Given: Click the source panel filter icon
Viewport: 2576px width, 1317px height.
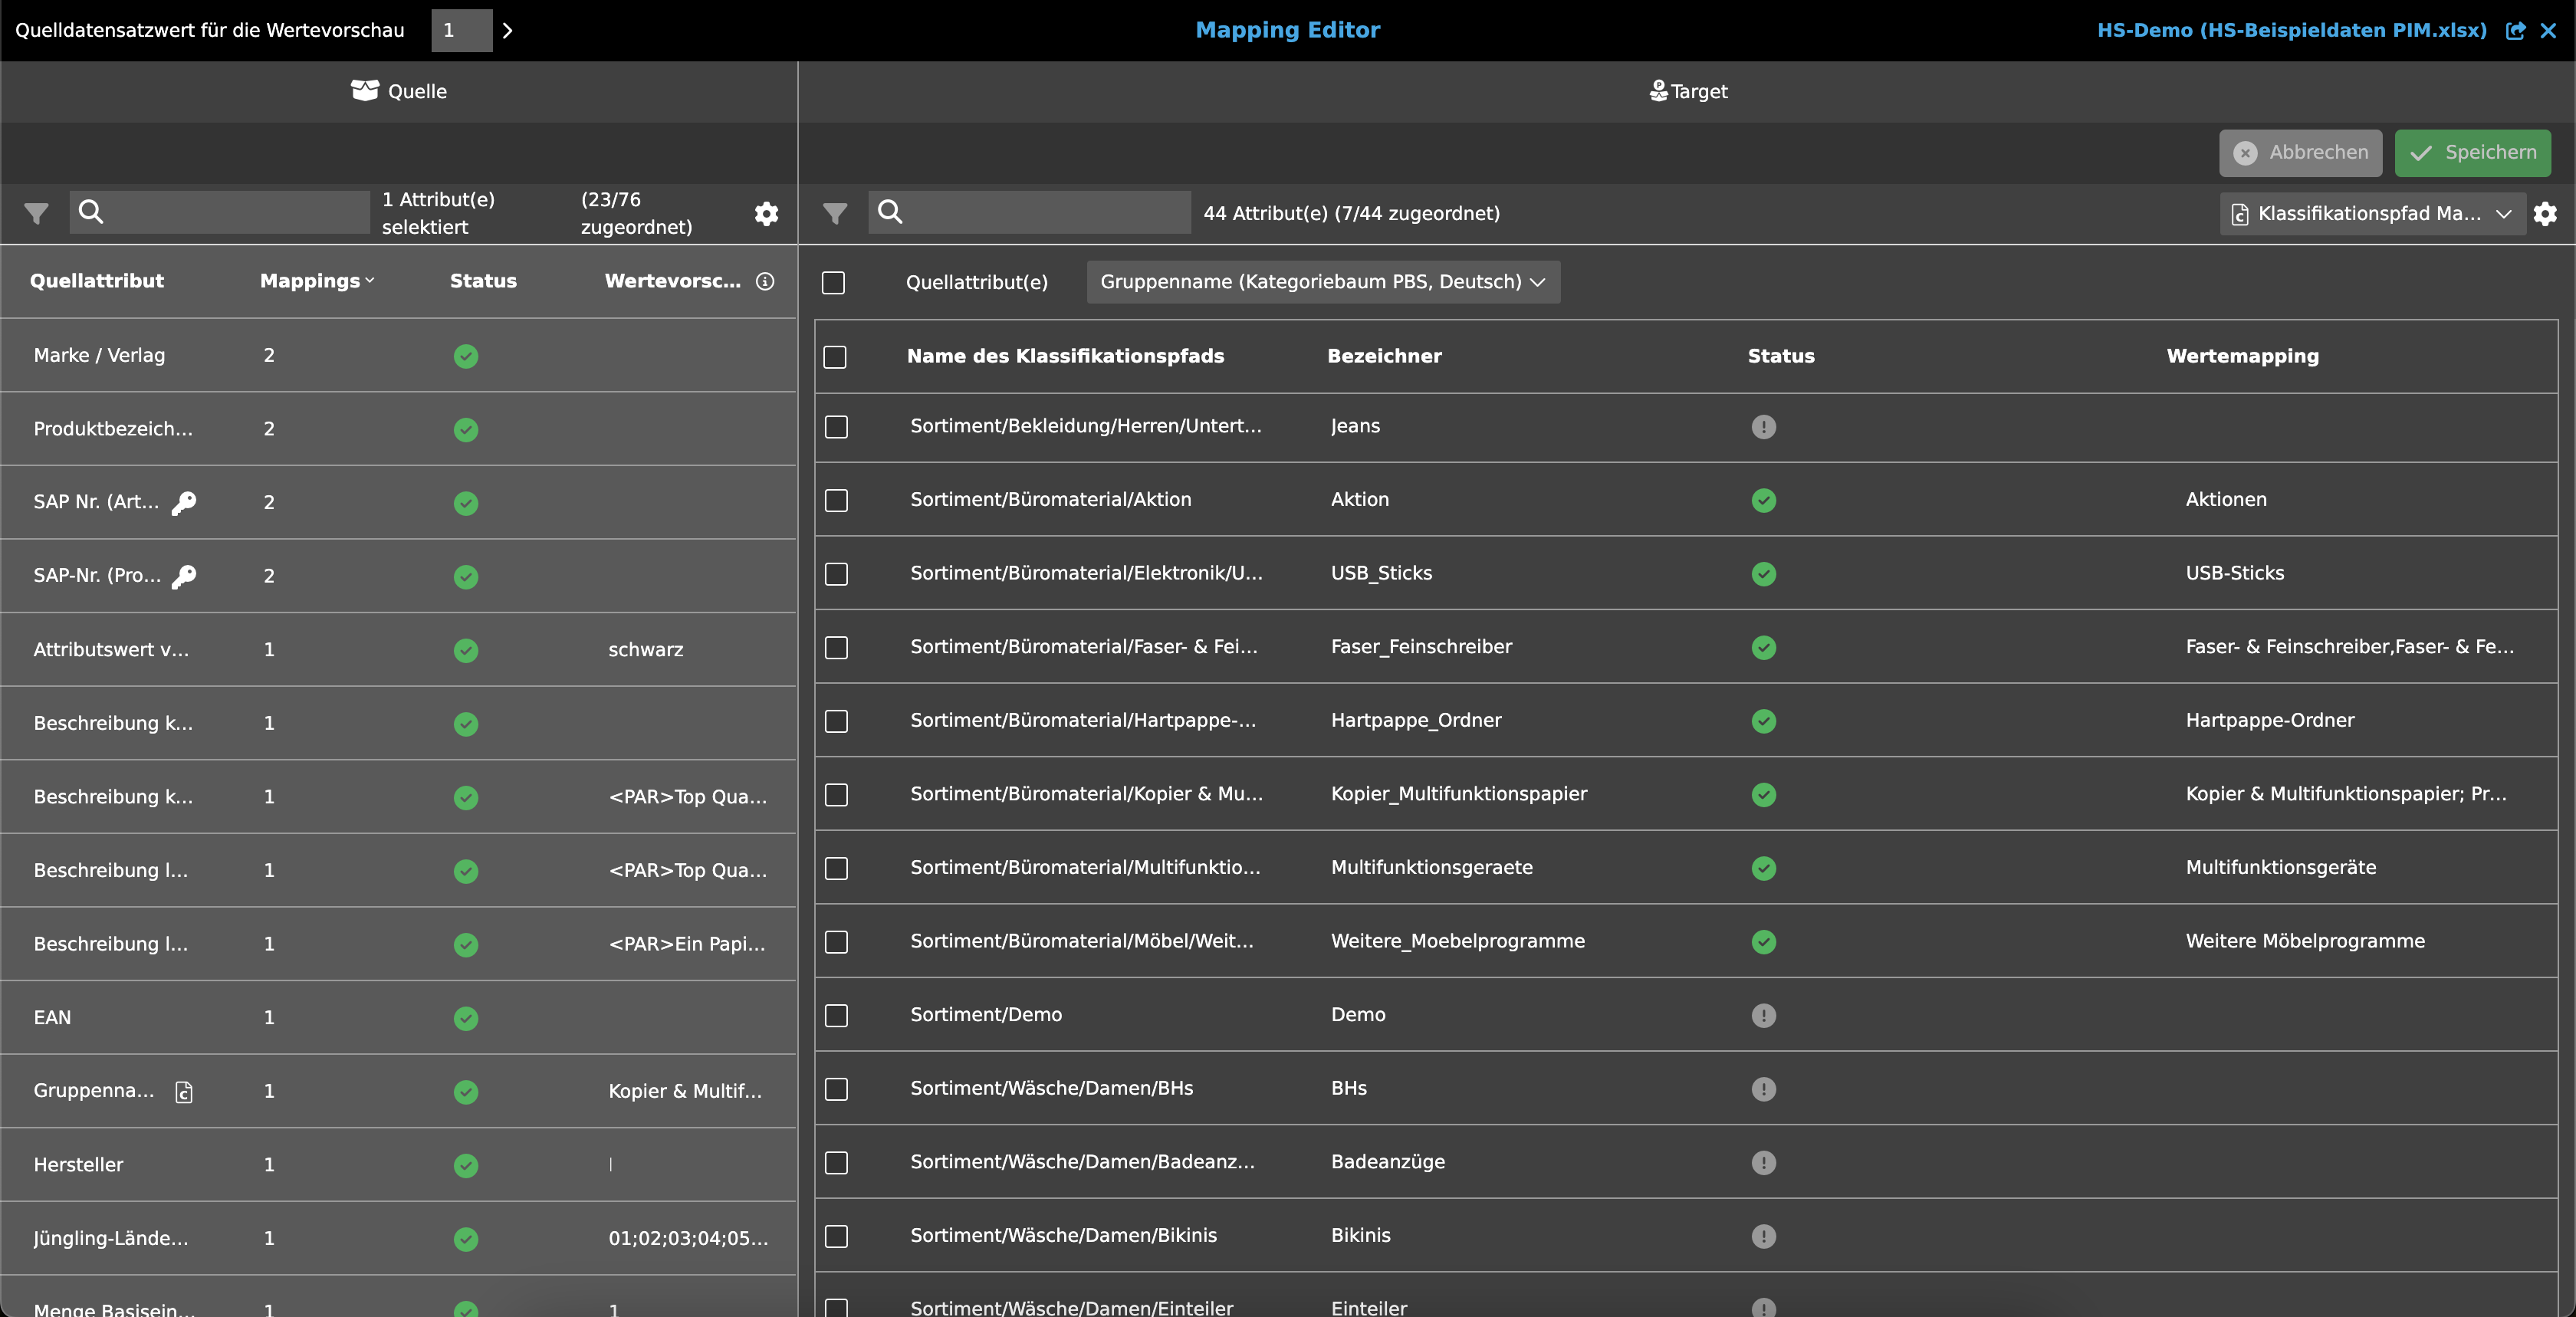Looking at the screenshot, I should click(x=36, y=213).
